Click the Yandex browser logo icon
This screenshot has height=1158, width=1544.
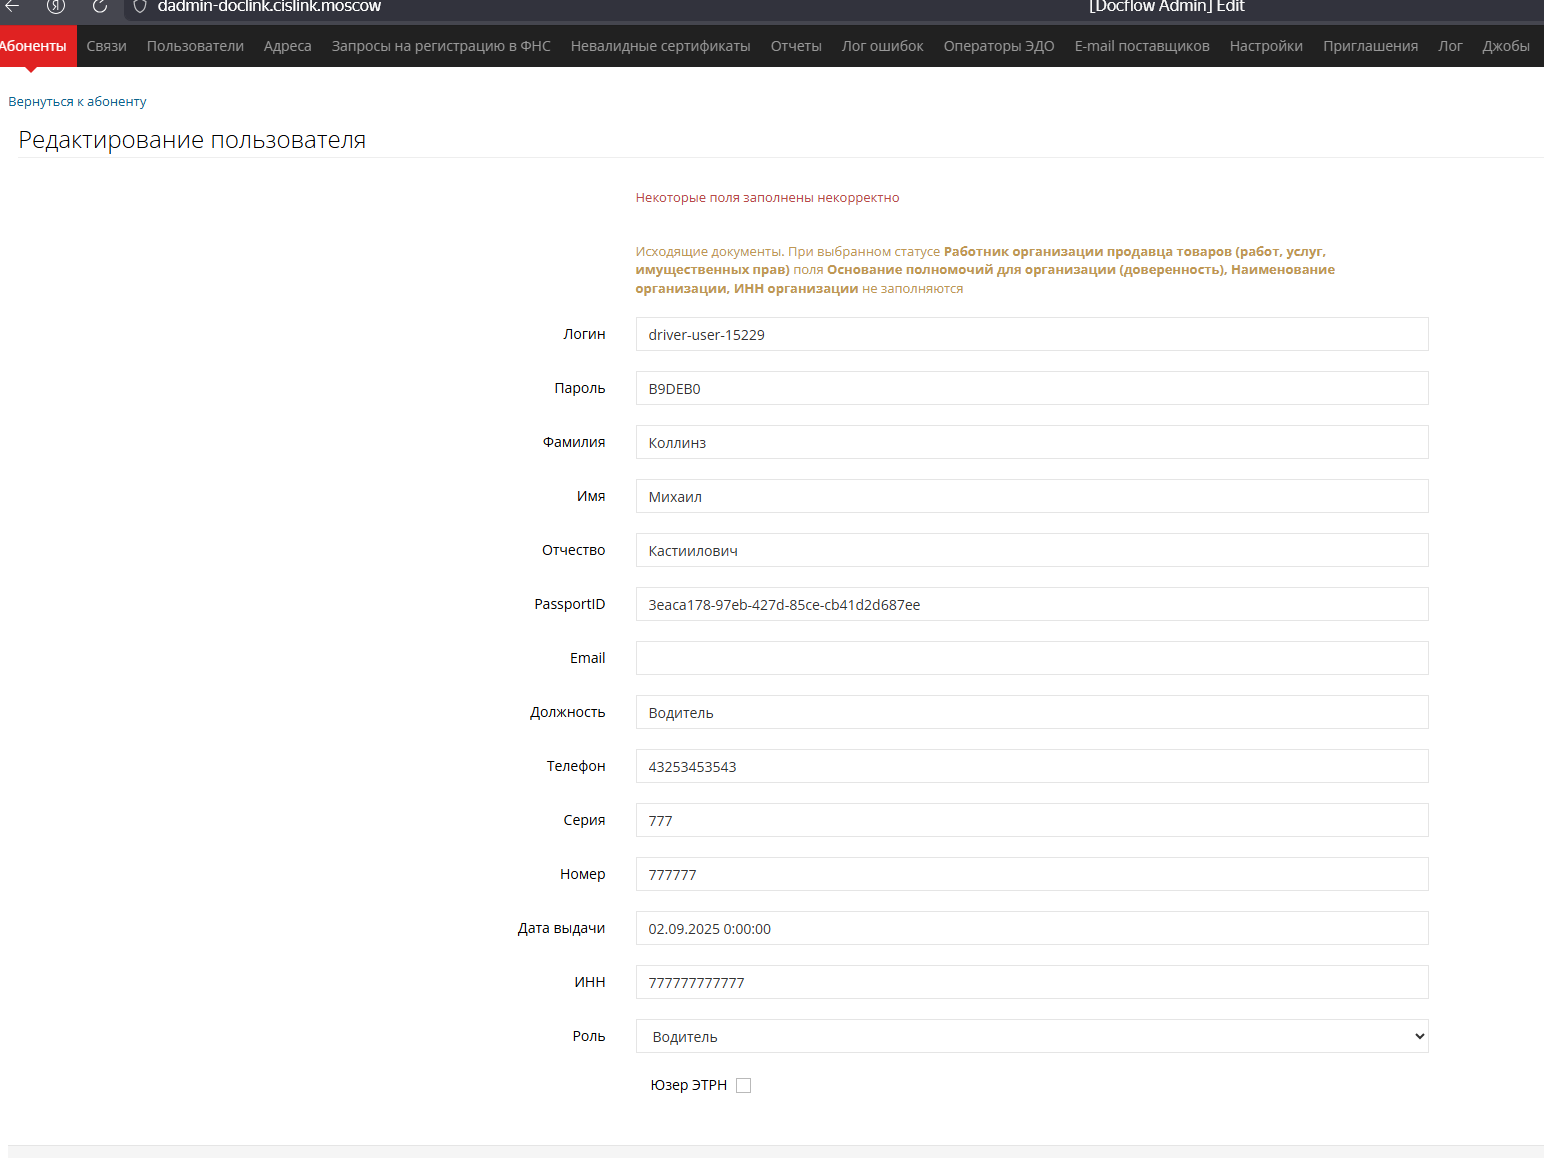[x=56, y=6]
